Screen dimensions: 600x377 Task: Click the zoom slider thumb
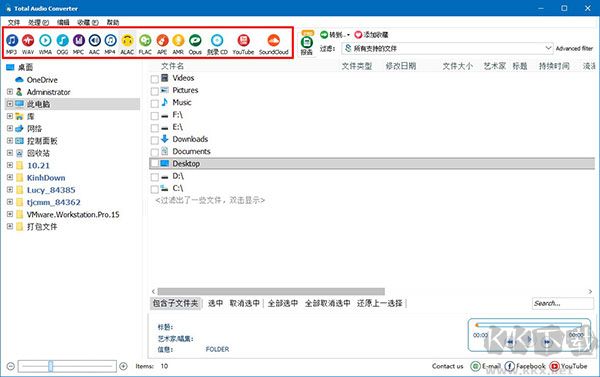(51, 366)
